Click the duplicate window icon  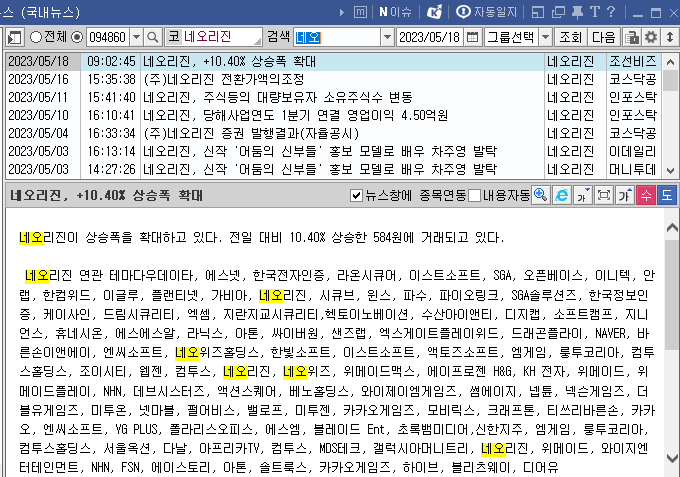tap(558, 12)
